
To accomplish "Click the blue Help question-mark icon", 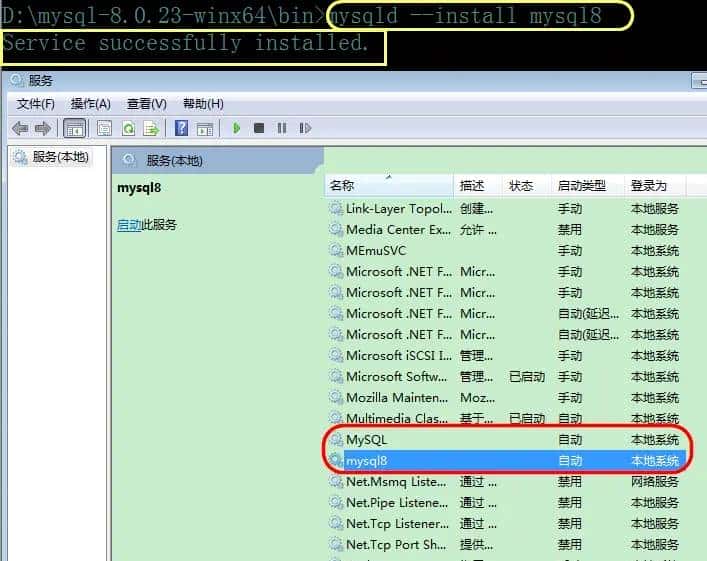I will pyautogui.click(x=181, y=129).
